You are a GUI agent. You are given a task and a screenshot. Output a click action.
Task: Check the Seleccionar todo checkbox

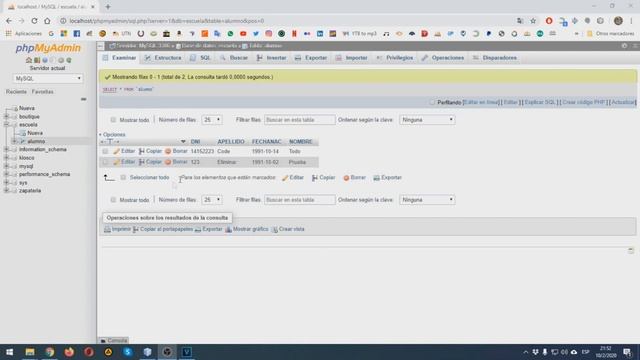(x=123, y=178)
